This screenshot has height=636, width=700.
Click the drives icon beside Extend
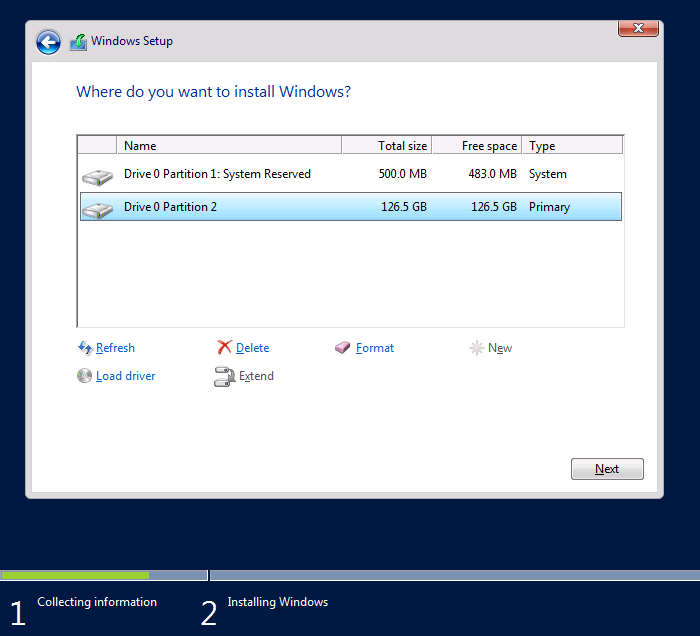[x=225, y=376]
